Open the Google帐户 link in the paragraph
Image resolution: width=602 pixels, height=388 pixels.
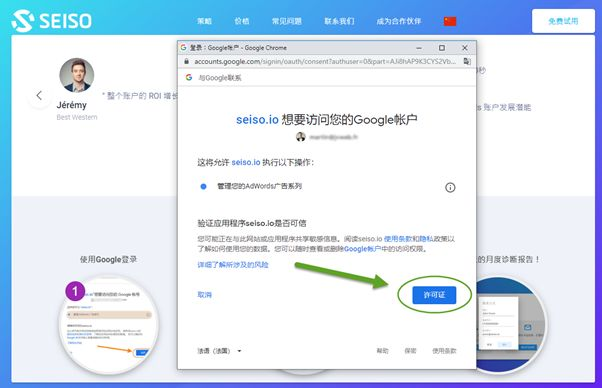(x=362, y=249)
